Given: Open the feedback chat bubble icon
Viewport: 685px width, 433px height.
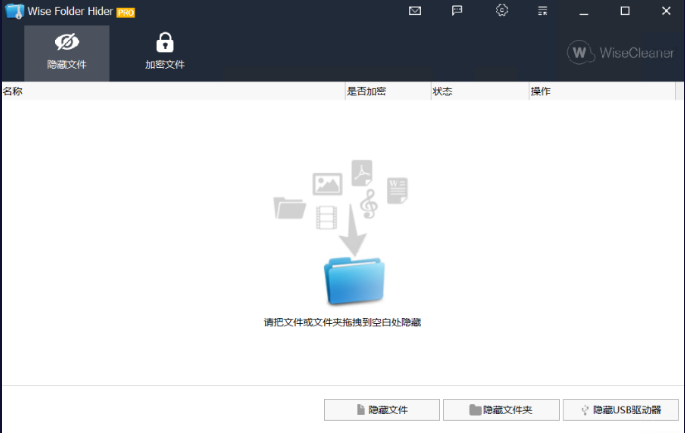Looking at the screenshot, I should [x=457, y=11].
